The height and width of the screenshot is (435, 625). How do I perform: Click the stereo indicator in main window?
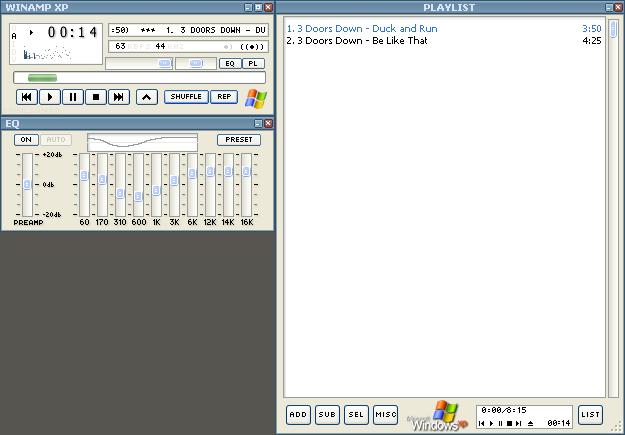coord(252,47)
